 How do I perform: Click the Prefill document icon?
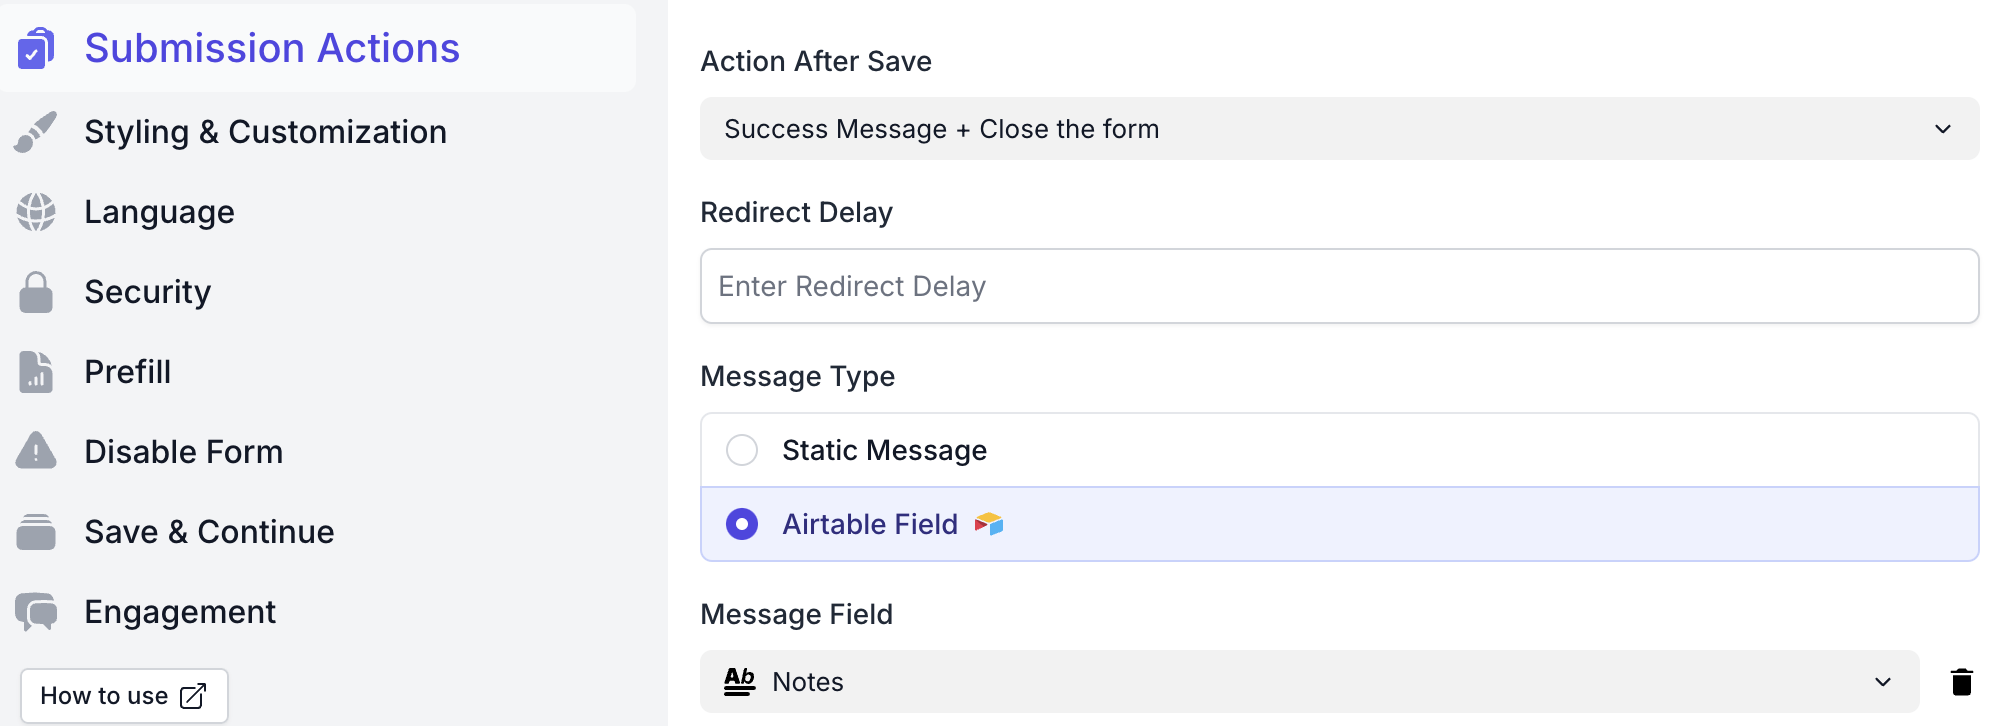[x=36, y=372]
